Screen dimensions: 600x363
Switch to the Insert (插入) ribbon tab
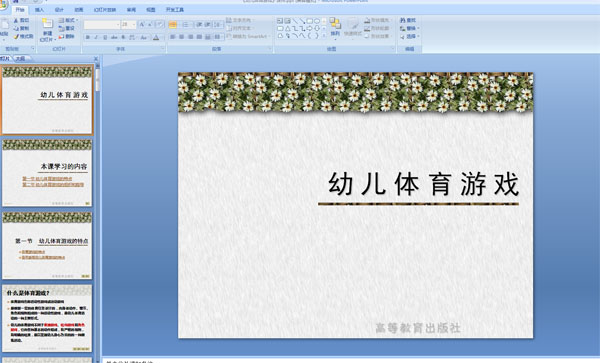pyautogui.click(x=39, y=10)
